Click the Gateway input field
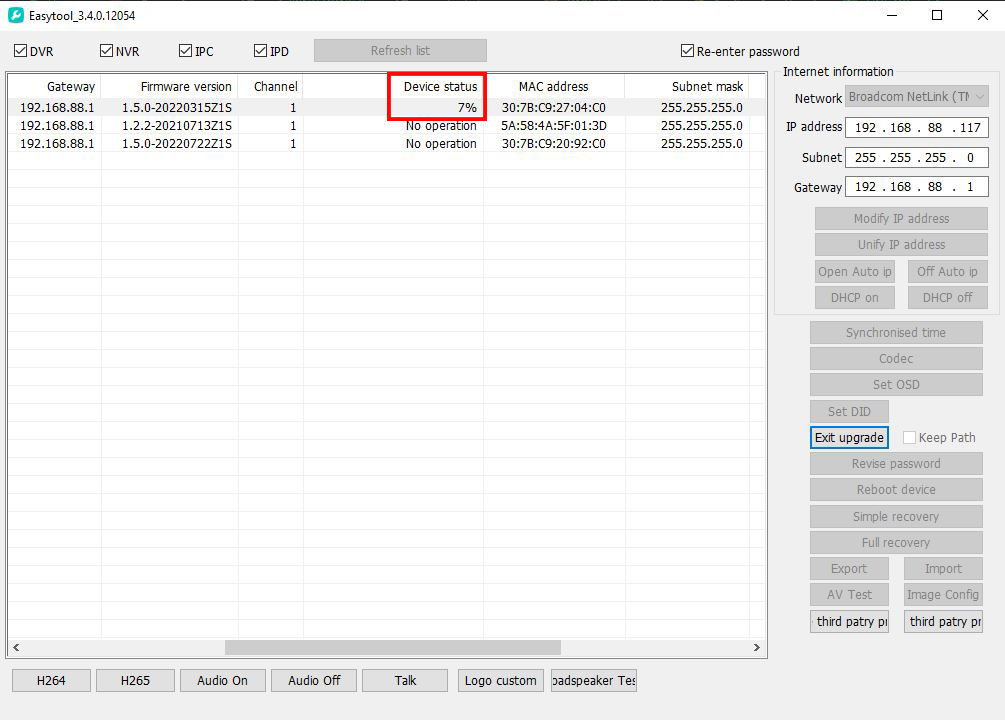The height and width of the screenshot is (720, 1005). [916, 188]
